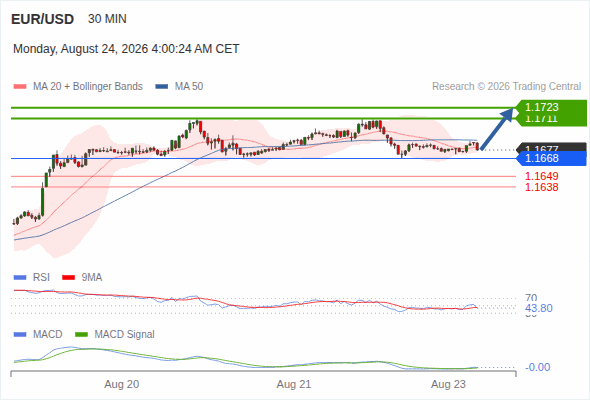Click the EUR/USD symbol title

coord(43,19)
